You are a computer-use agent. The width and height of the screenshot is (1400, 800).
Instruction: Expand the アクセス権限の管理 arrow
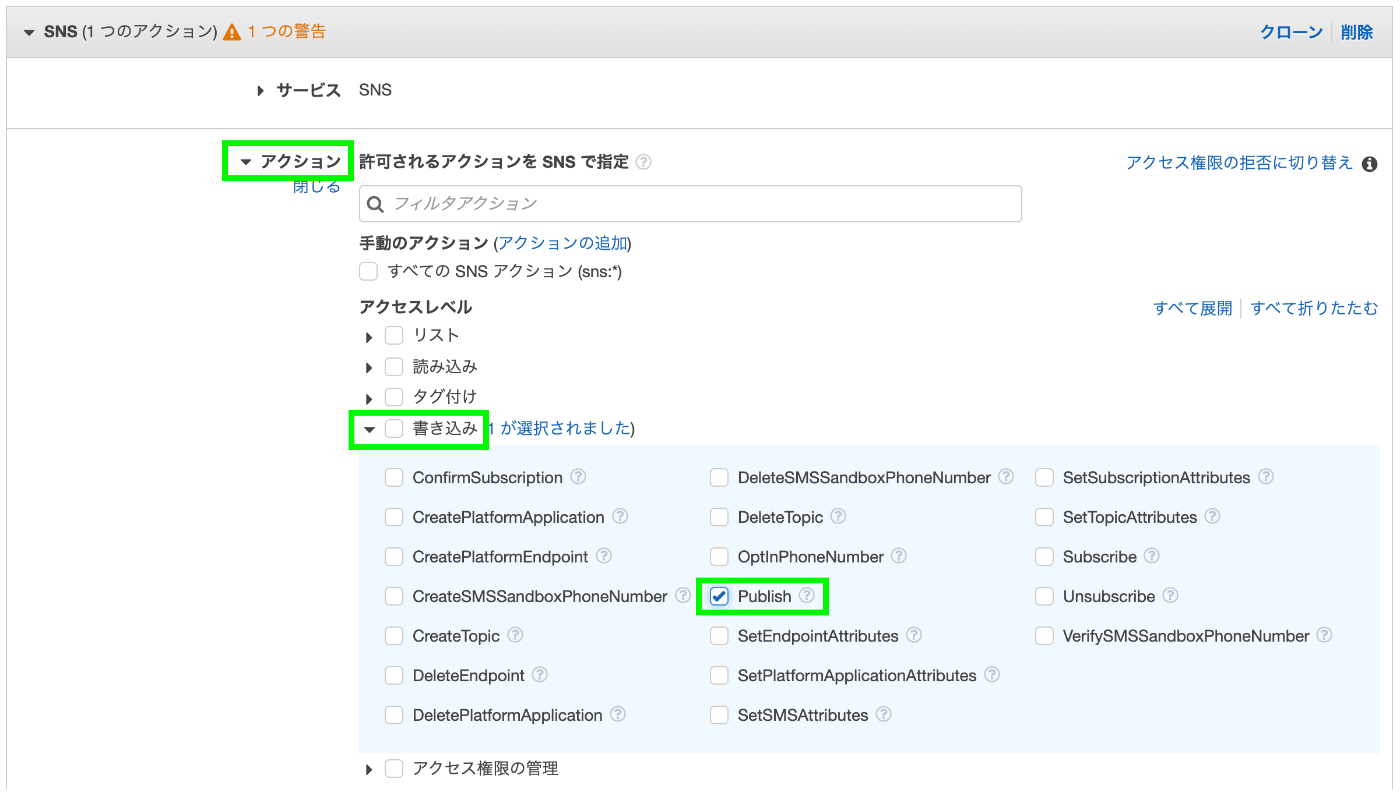(x=369, y=770)
